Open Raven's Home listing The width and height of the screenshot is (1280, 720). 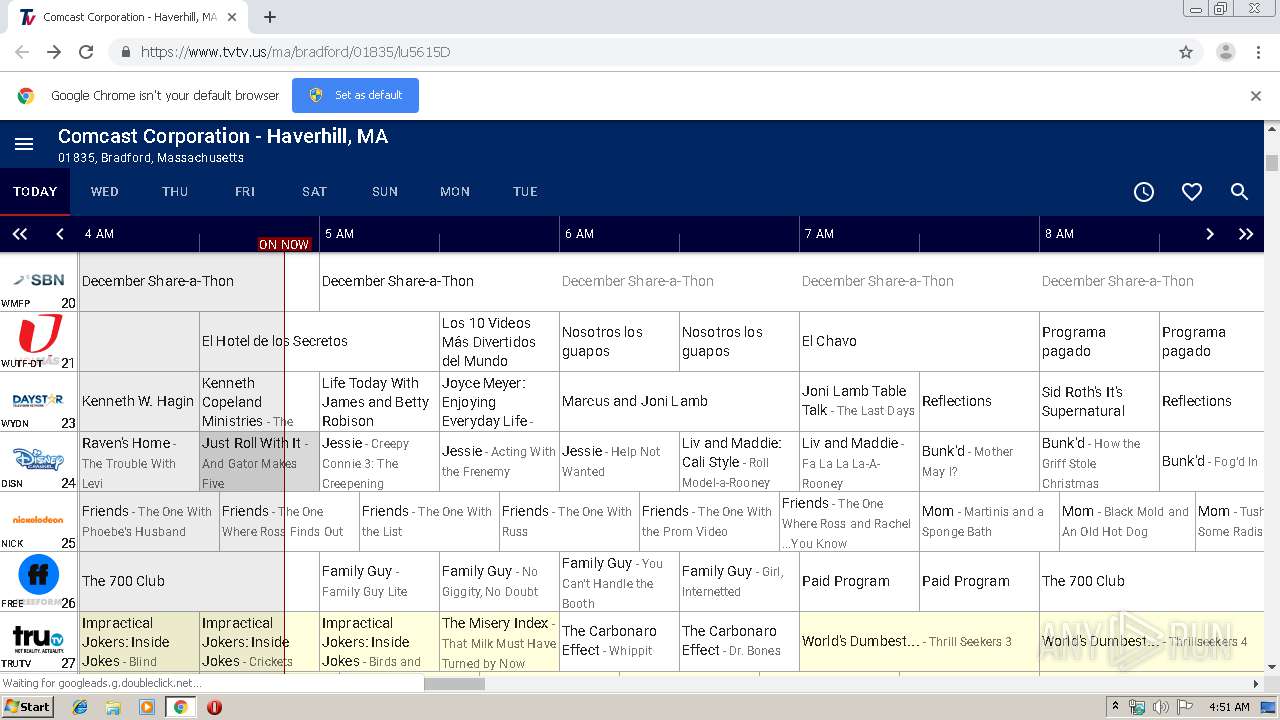pyautogui.click(x=139, y=462)
